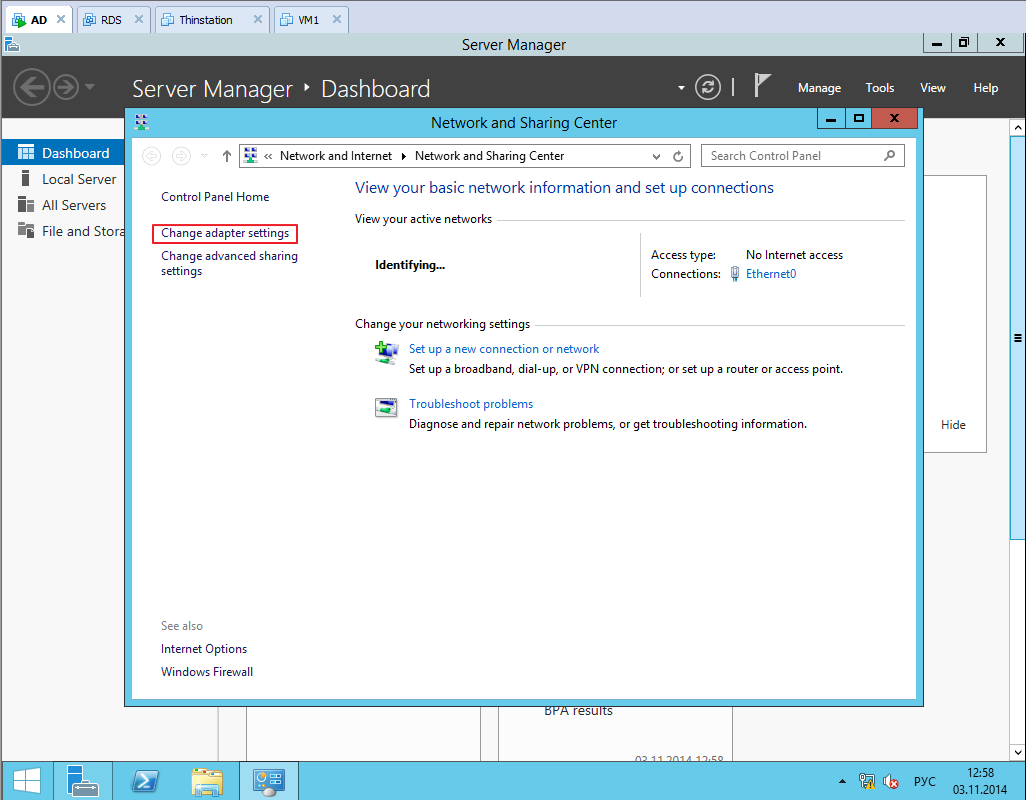
Task: Click the Troubleshoot problems icon
Action: click(386, 408)
